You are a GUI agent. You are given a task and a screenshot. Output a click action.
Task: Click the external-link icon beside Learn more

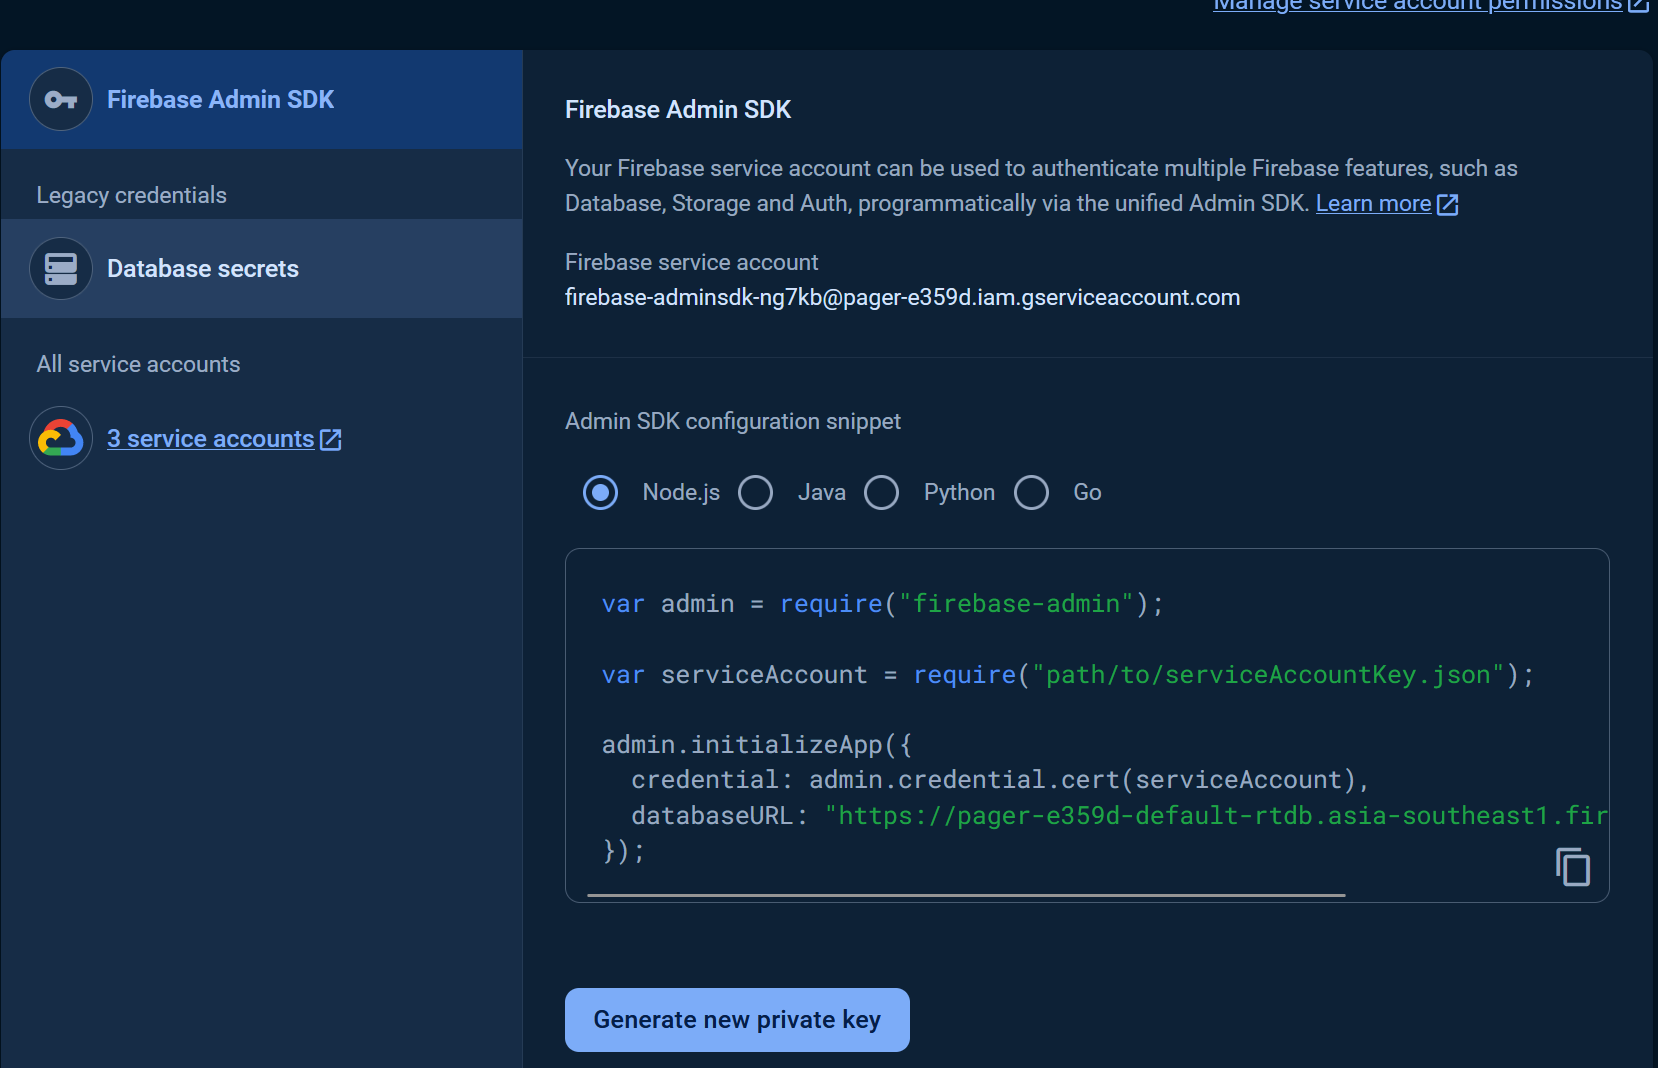tap(1447, 205)
